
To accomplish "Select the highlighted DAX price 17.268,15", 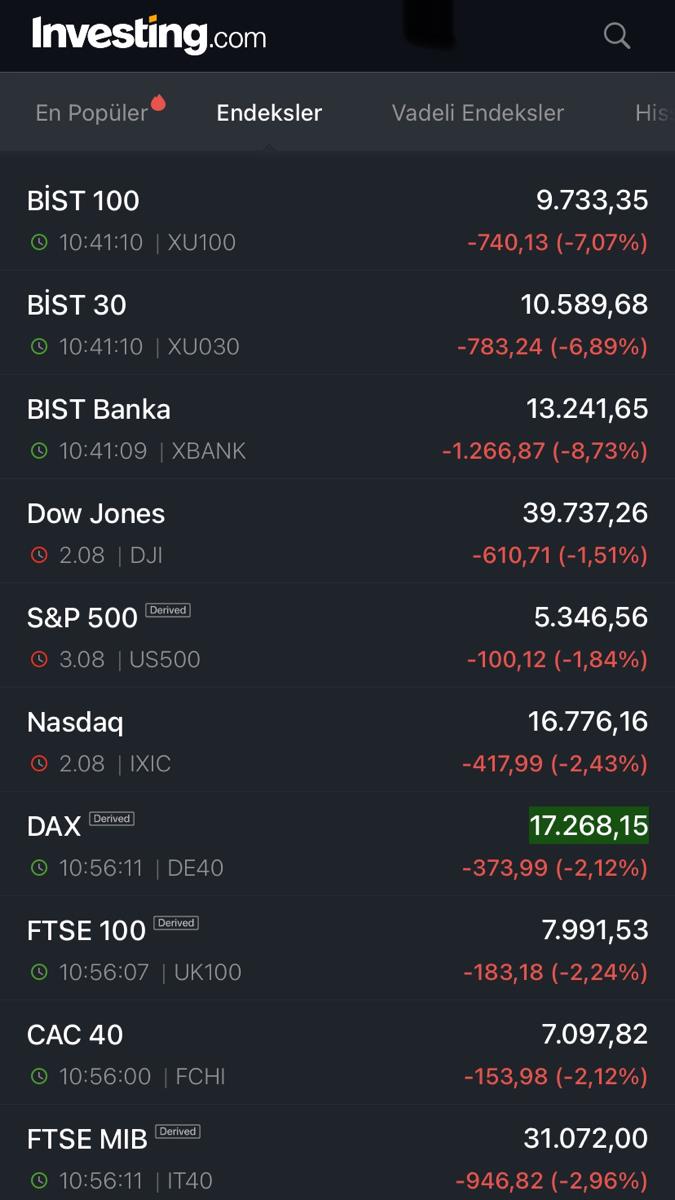I will click(588, 826).
